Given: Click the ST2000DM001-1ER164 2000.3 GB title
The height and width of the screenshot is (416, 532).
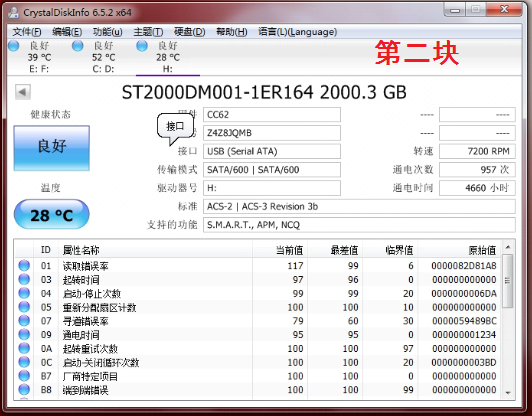Looking at the screenshot, I should coord(264,92).
